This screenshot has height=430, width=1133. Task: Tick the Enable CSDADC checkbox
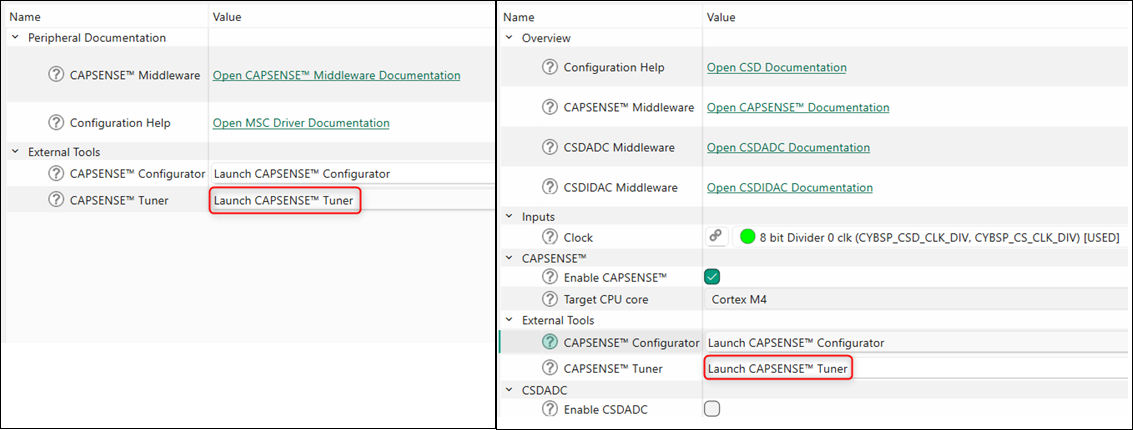713,408
